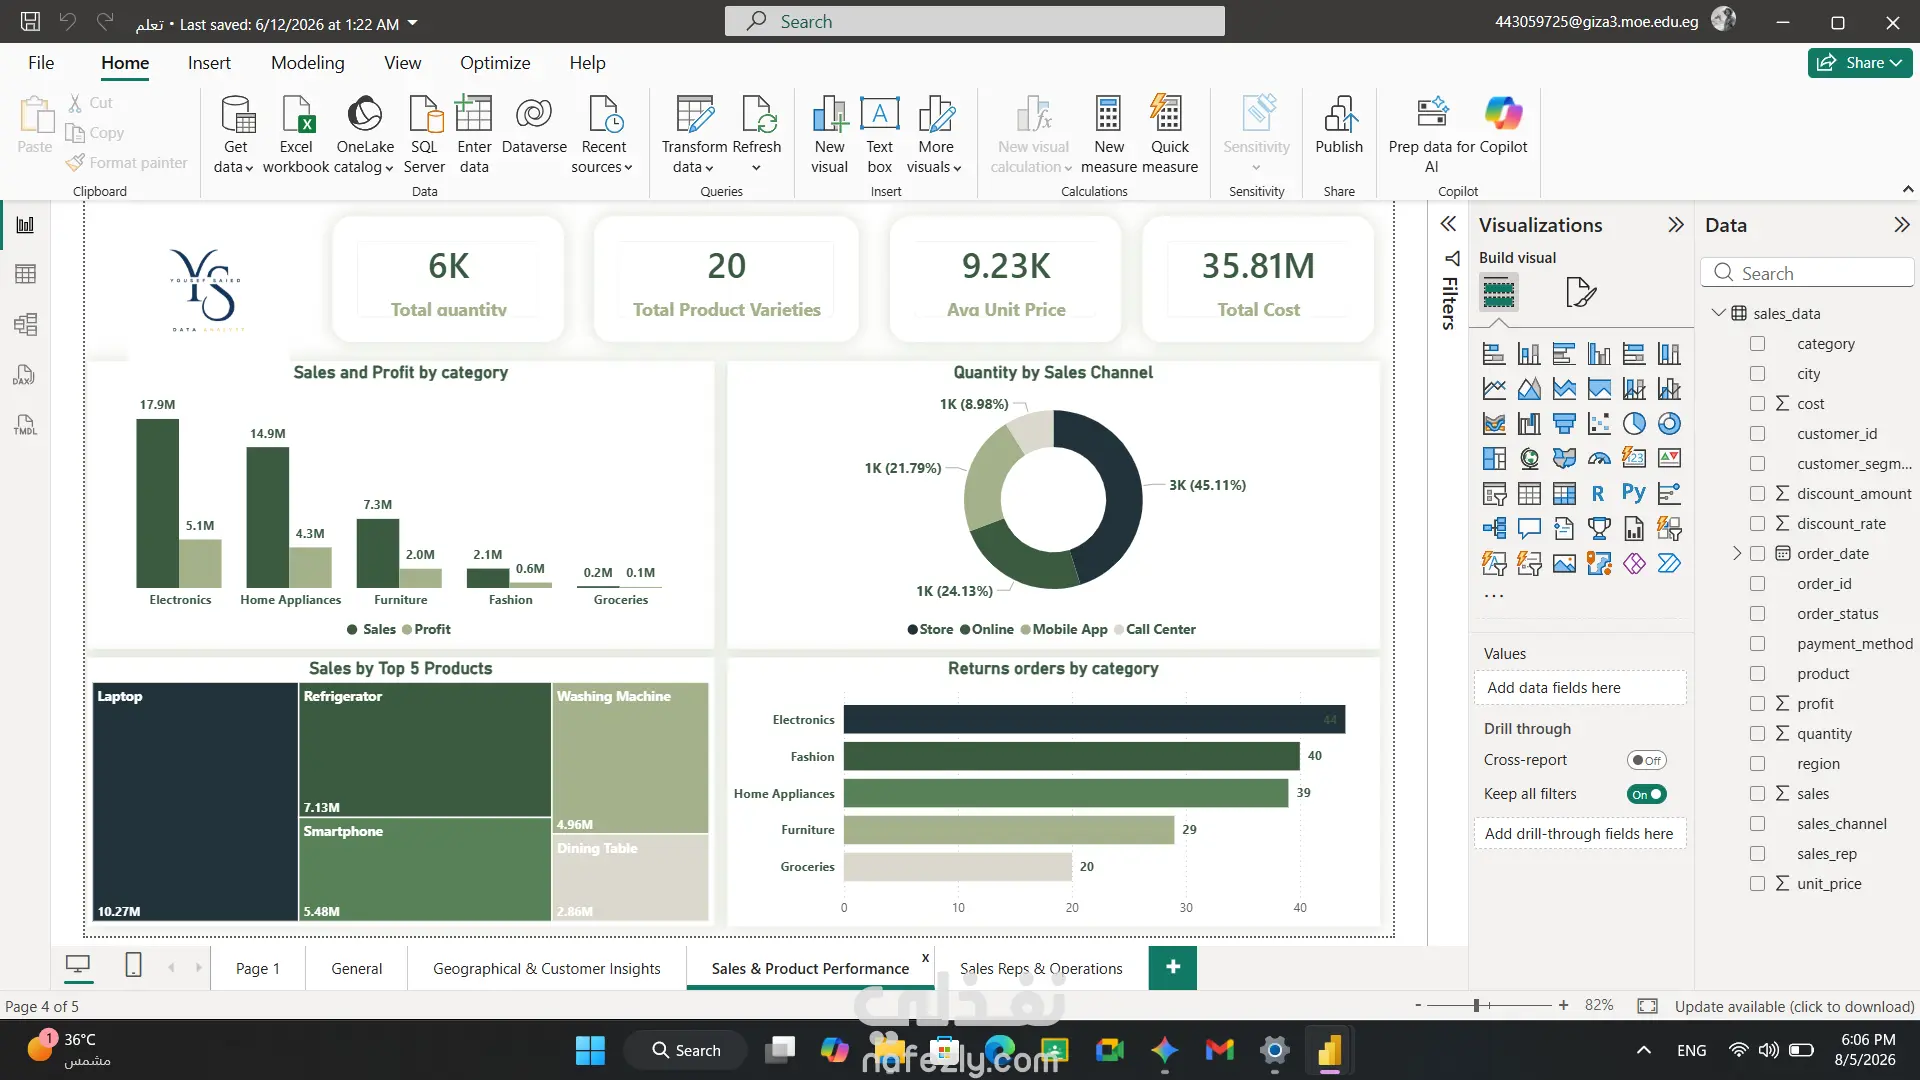Add a new report page
This screenshot has height=1080, width=1920.
pyautogui.click(x=1173, y=967)
